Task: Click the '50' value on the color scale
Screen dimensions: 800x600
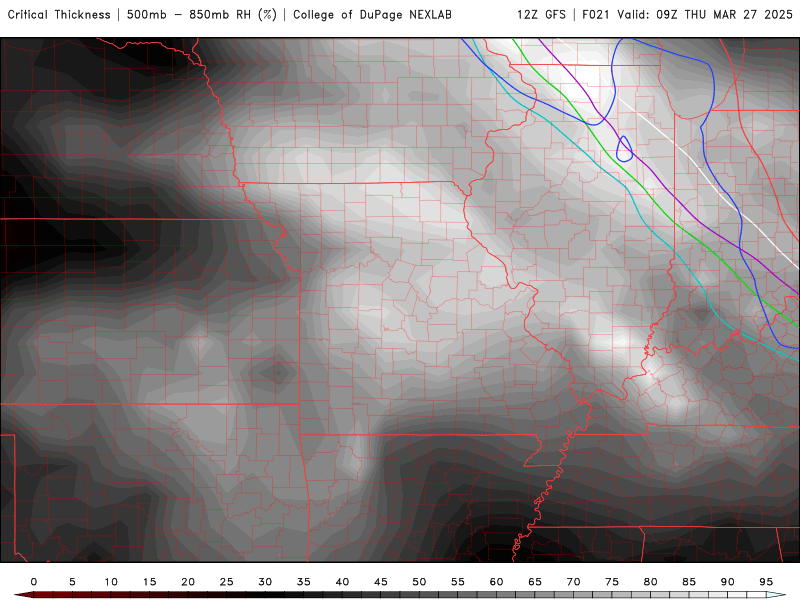Action: click(419, 582)
